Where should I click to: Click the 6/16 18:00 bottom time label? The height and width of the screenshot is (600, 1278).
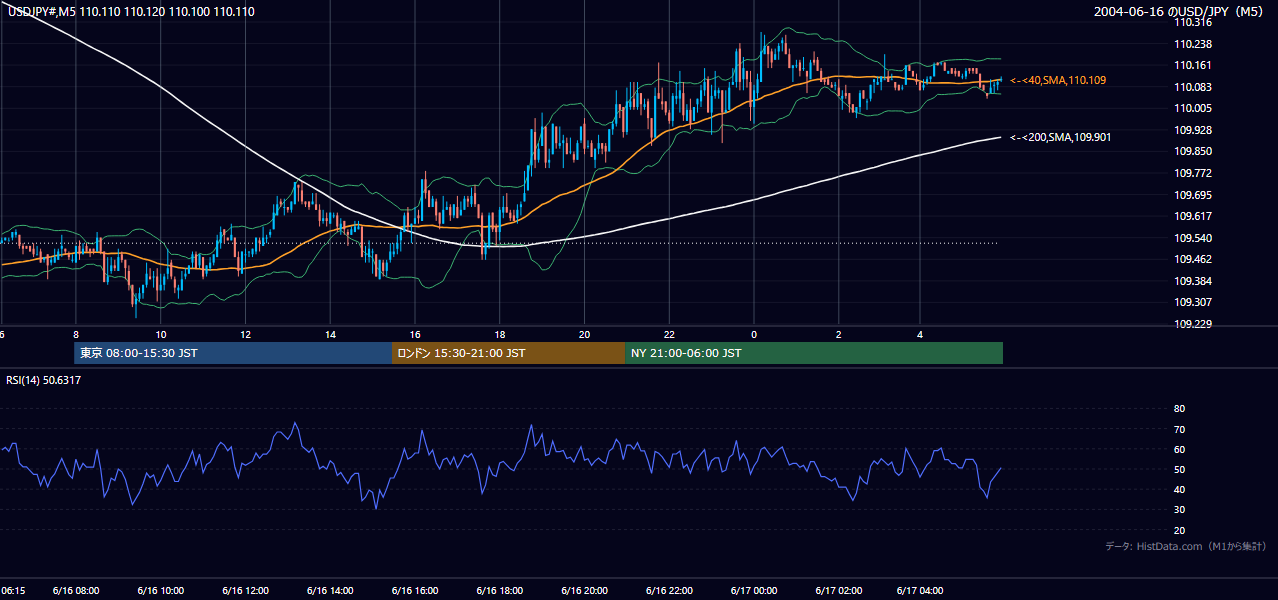pos(499,591)
